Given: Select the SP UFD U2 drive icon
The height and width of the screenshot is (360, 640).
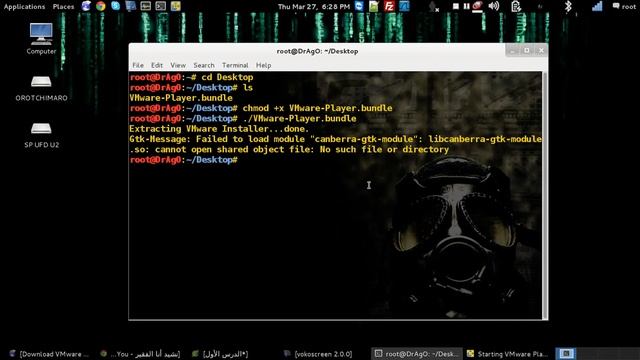Looking at the screenshot, I should tap(41, 136).
